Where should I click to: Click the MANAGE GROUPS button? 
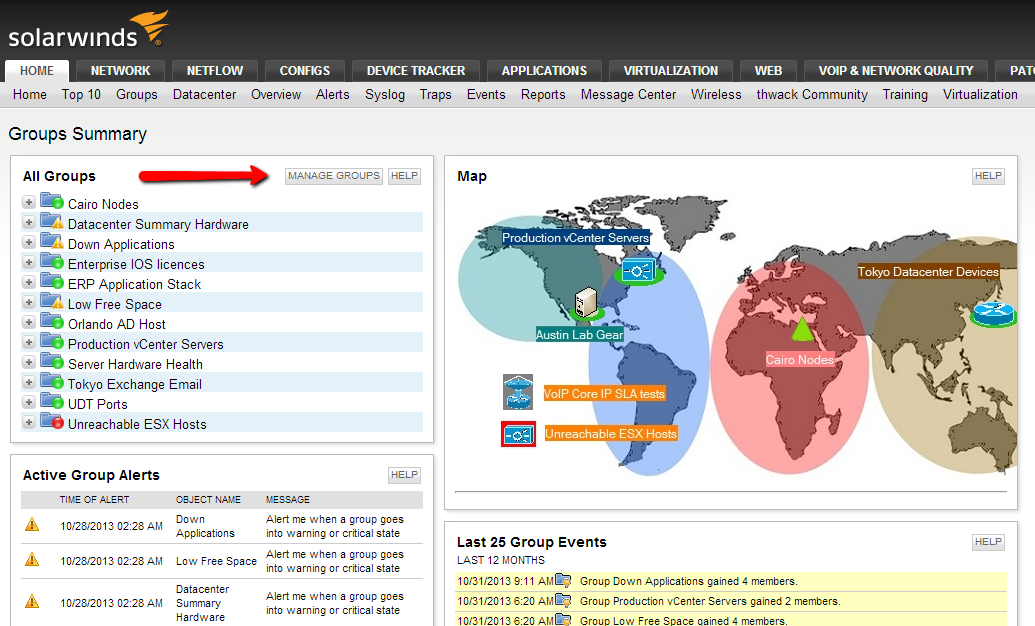[334, 176]
